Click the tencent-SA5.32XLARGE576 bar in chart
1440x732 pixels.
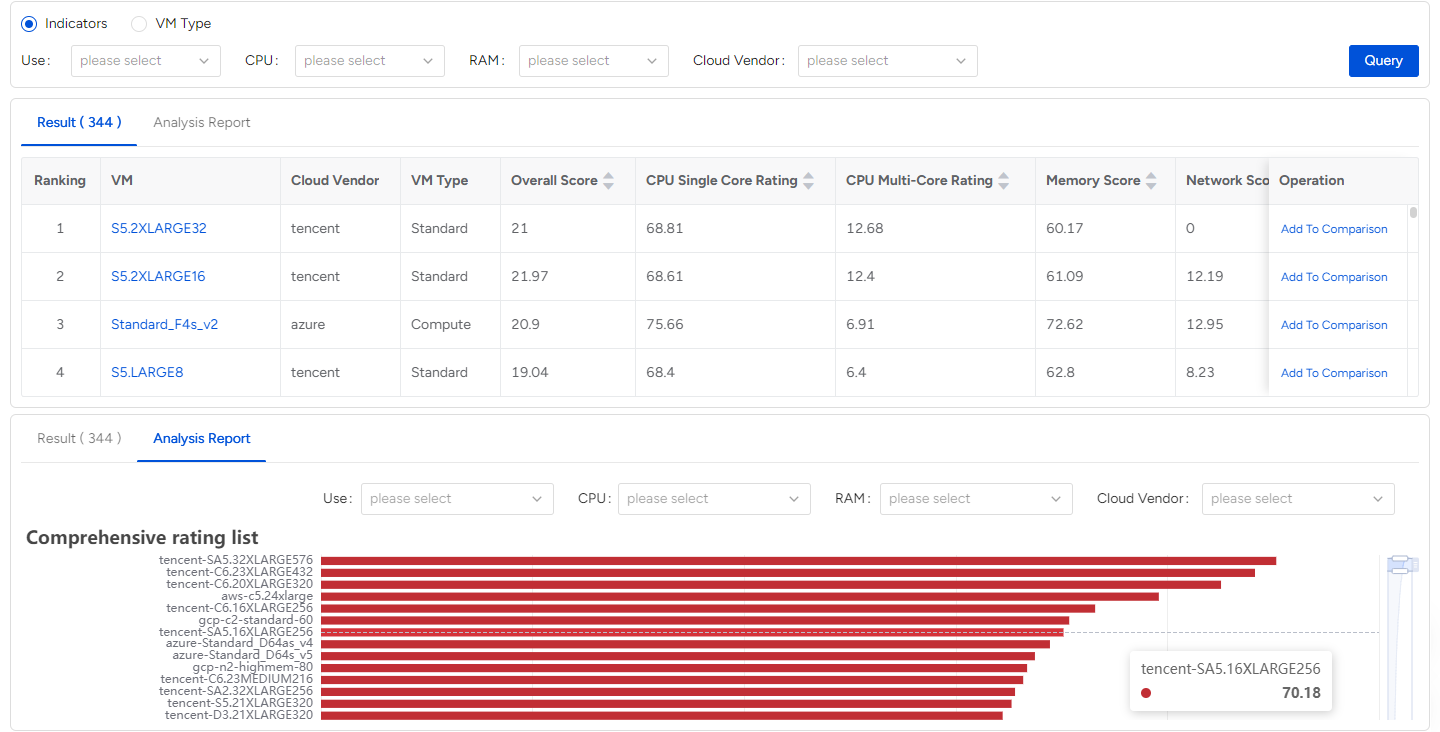797,561
